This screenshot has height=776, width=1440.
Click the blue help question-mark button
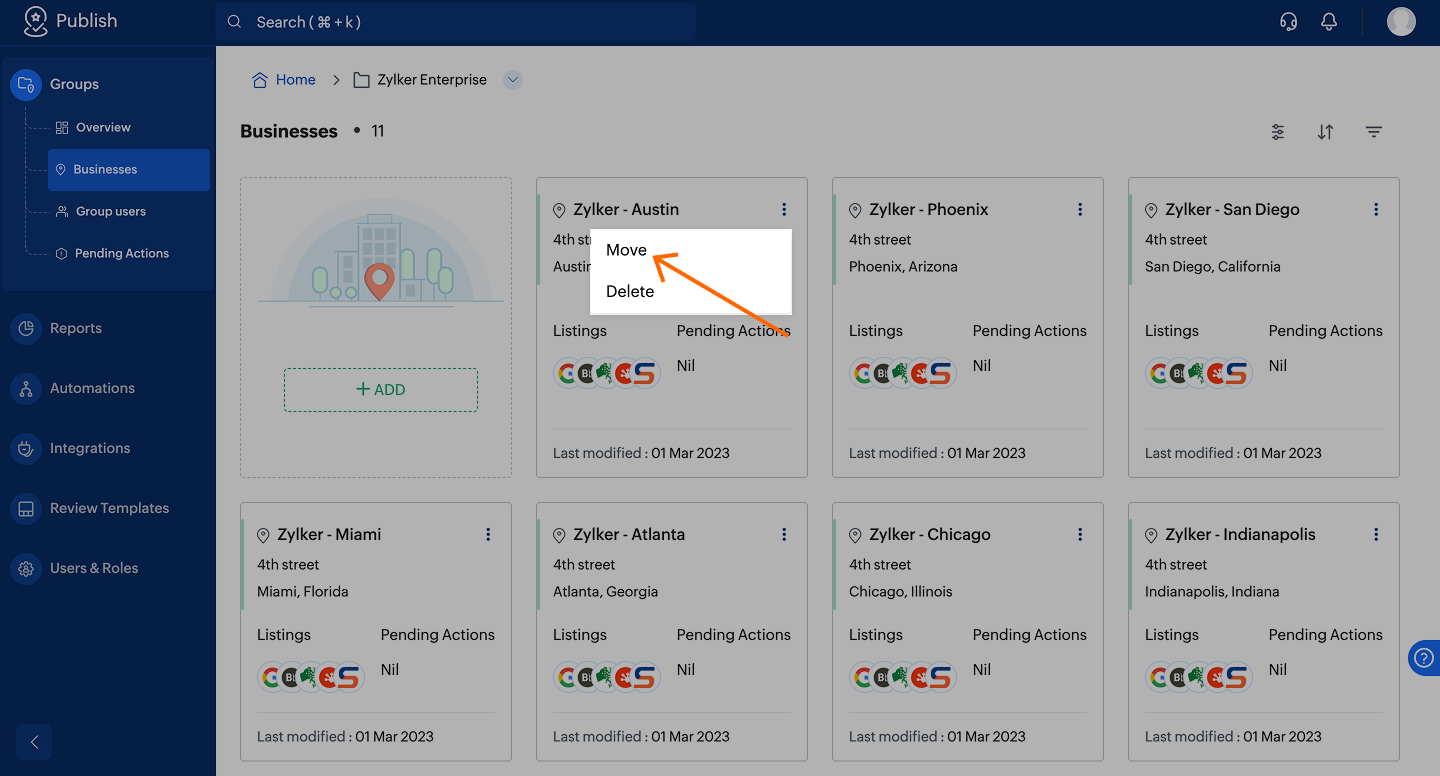(x=1423, y=657)
